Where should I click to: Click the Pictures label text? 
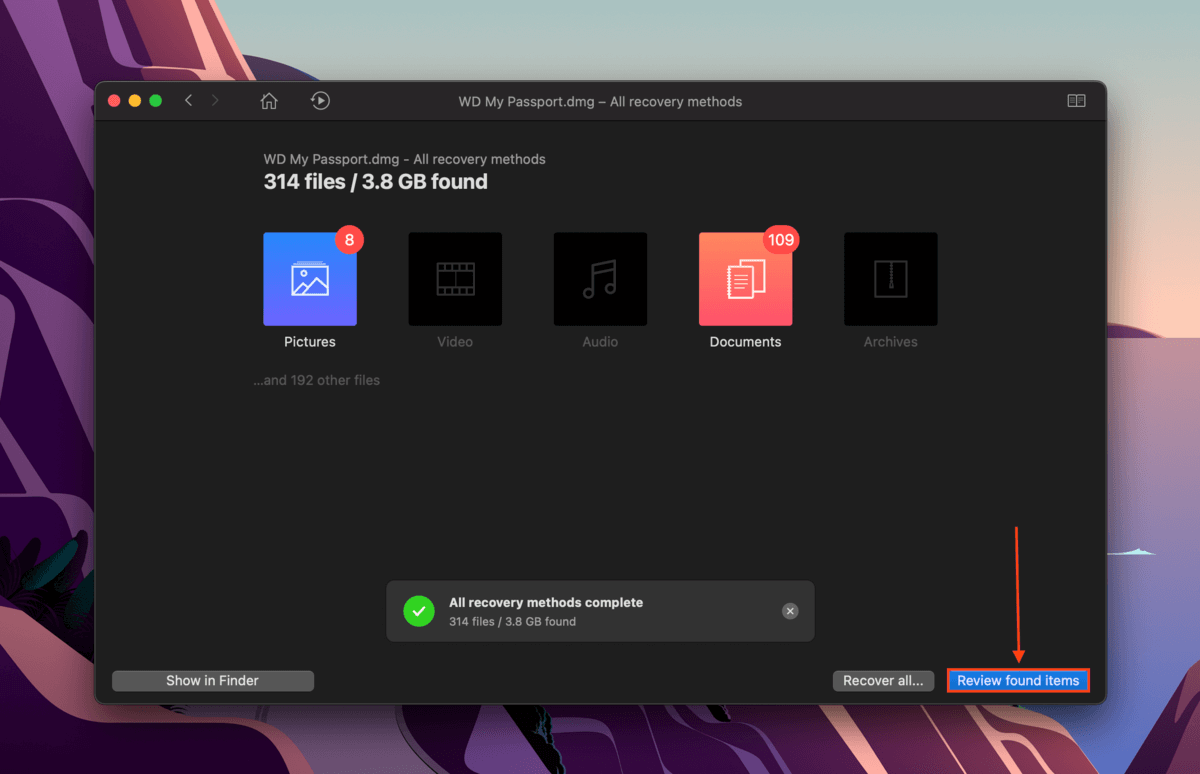pyautogui.click(x=310, y=342)
